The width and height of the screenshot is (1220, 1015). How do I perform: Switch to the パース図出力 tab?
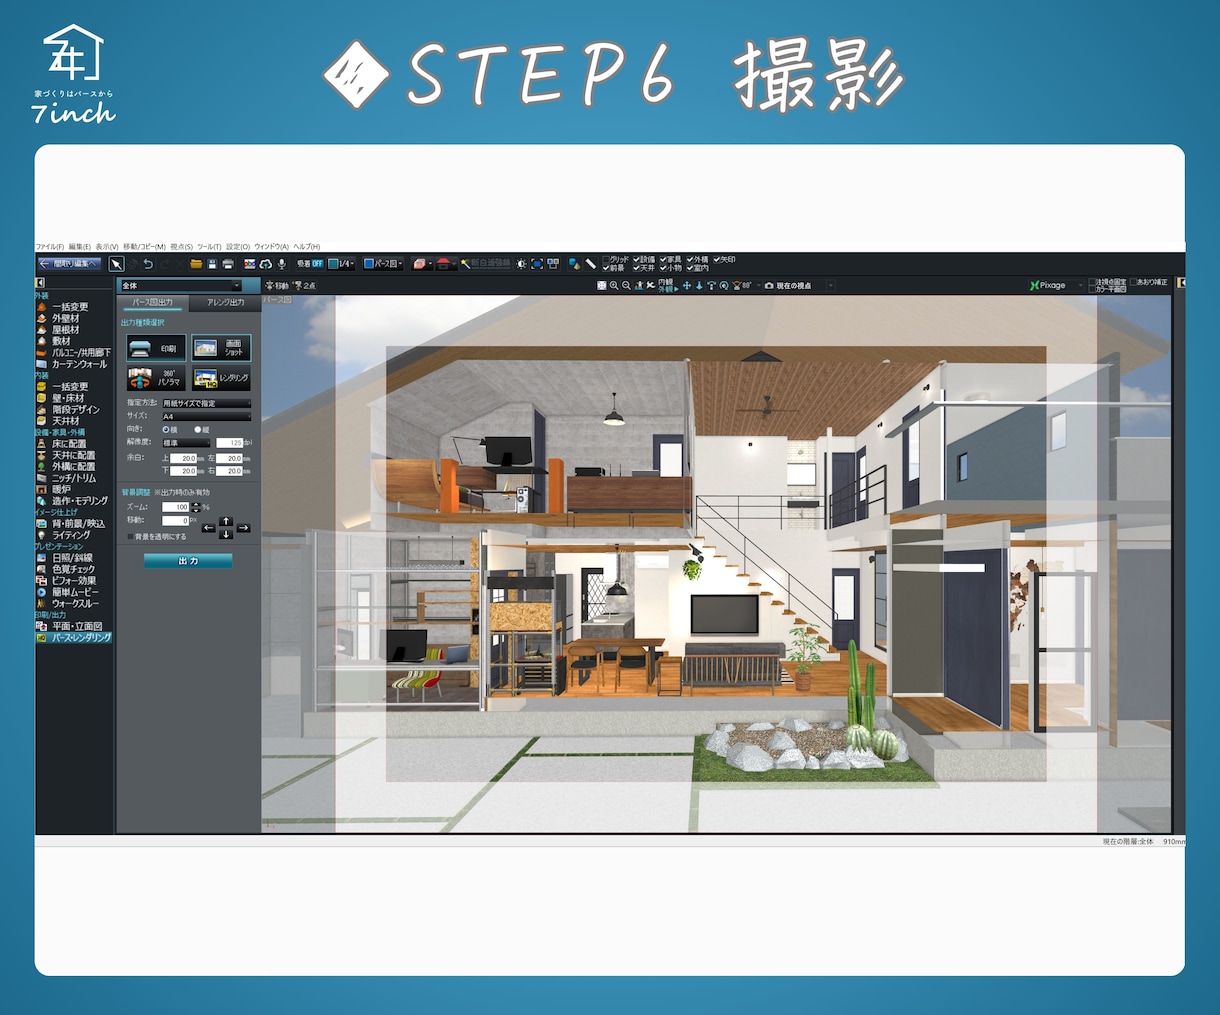[x=152, y=302]
